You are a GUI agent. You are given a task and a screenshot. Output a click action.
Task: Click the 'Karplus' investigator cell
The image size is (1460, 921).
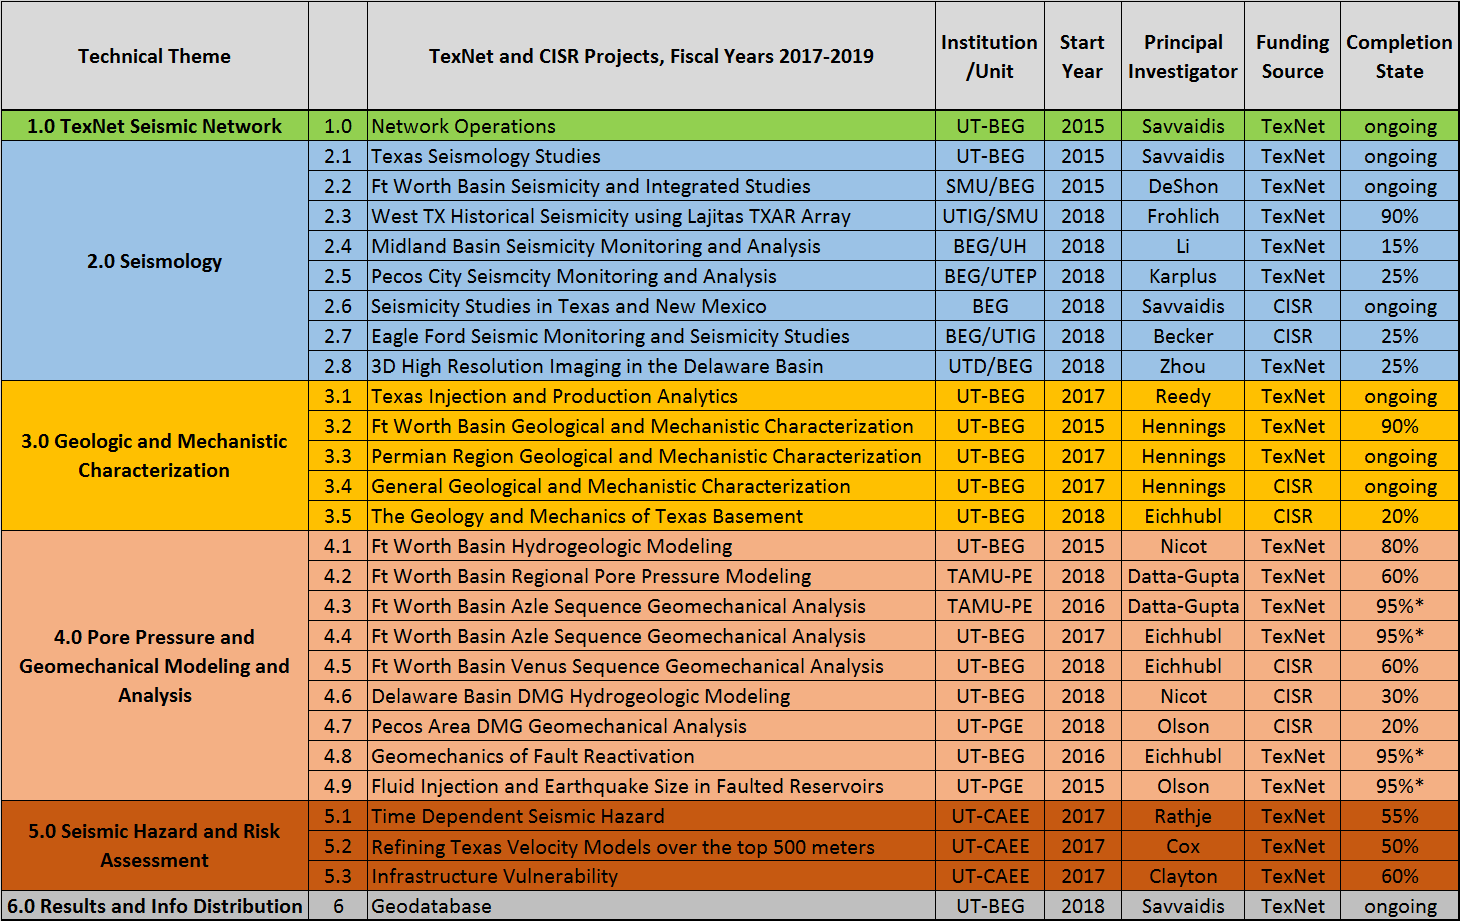click(1183, 276)
